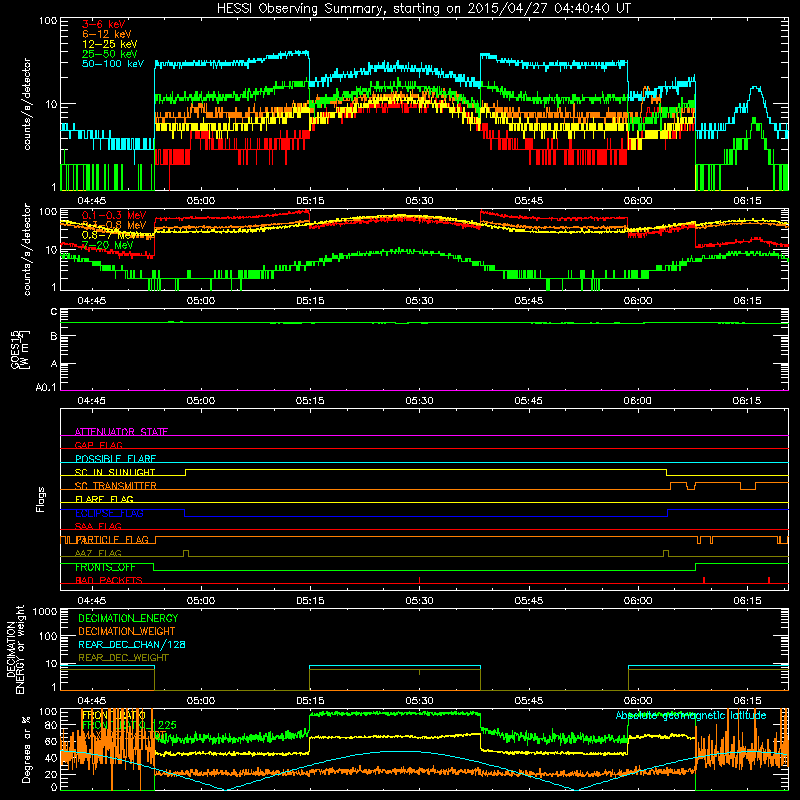Select the ATTENUATOR_STATE flag label
This screenshot has width=800, height=800.
(121, 432)
